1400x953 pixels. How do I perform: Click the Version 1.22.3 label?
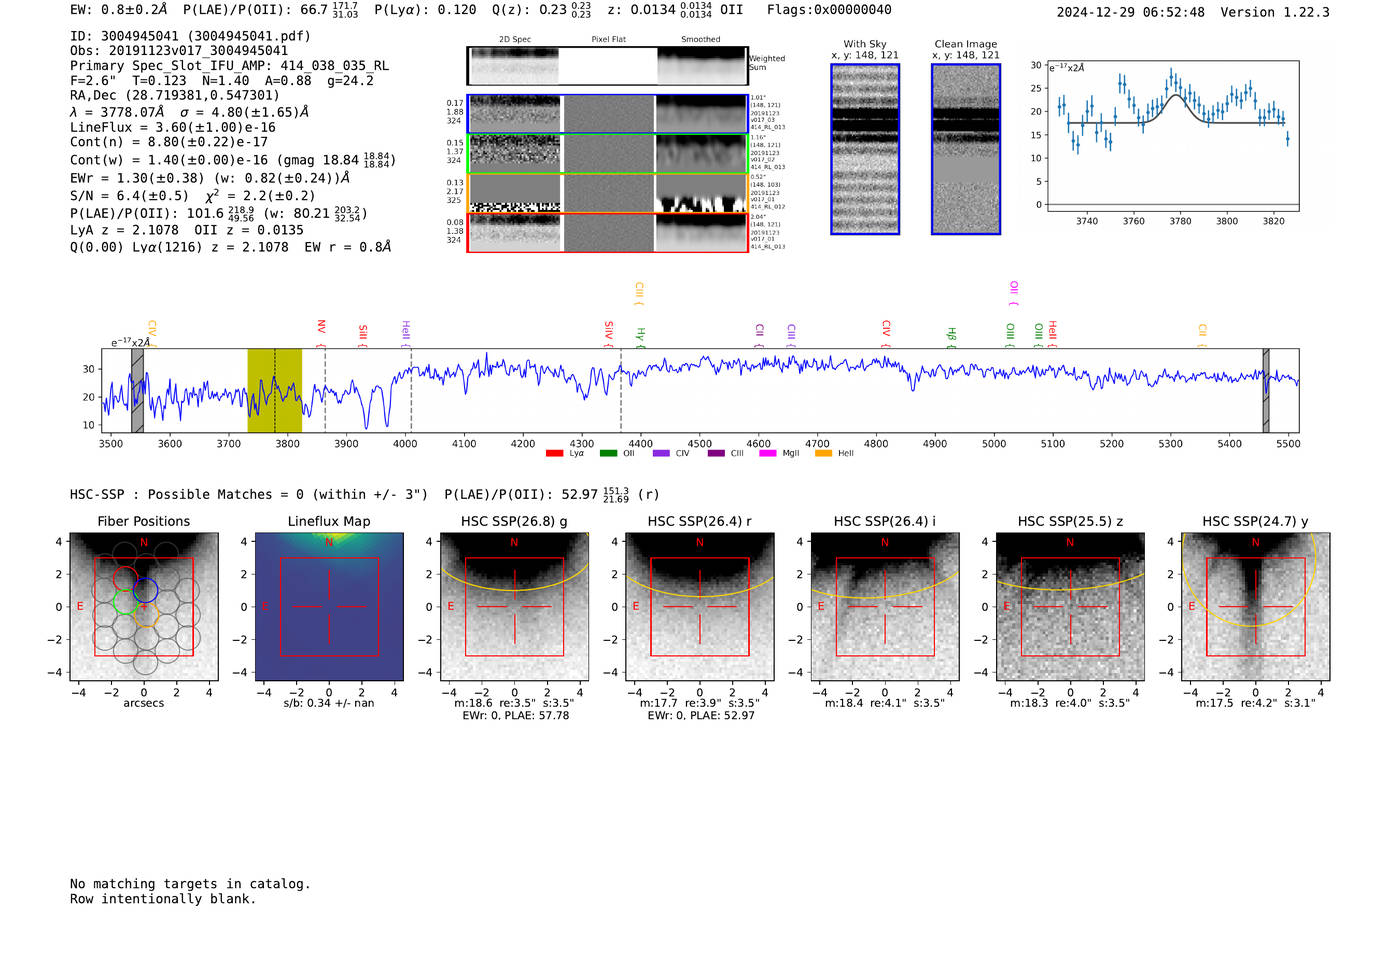point(1275,13)
